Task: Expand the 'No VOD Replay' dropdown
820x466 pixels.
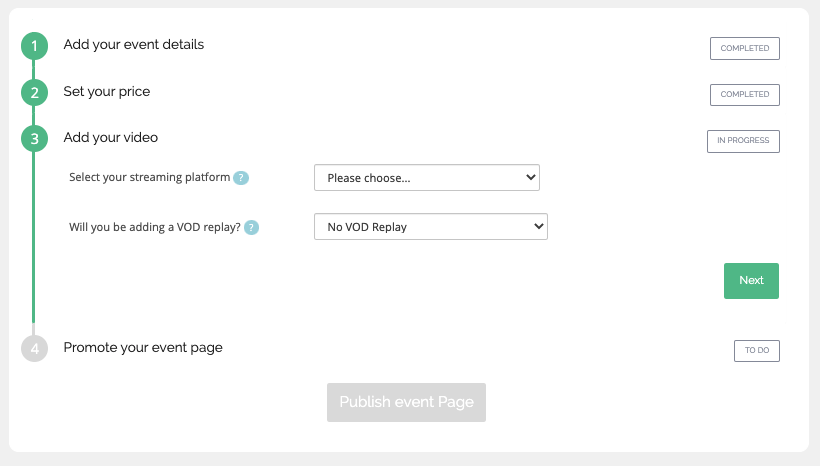Action: (x=431, y=226)
